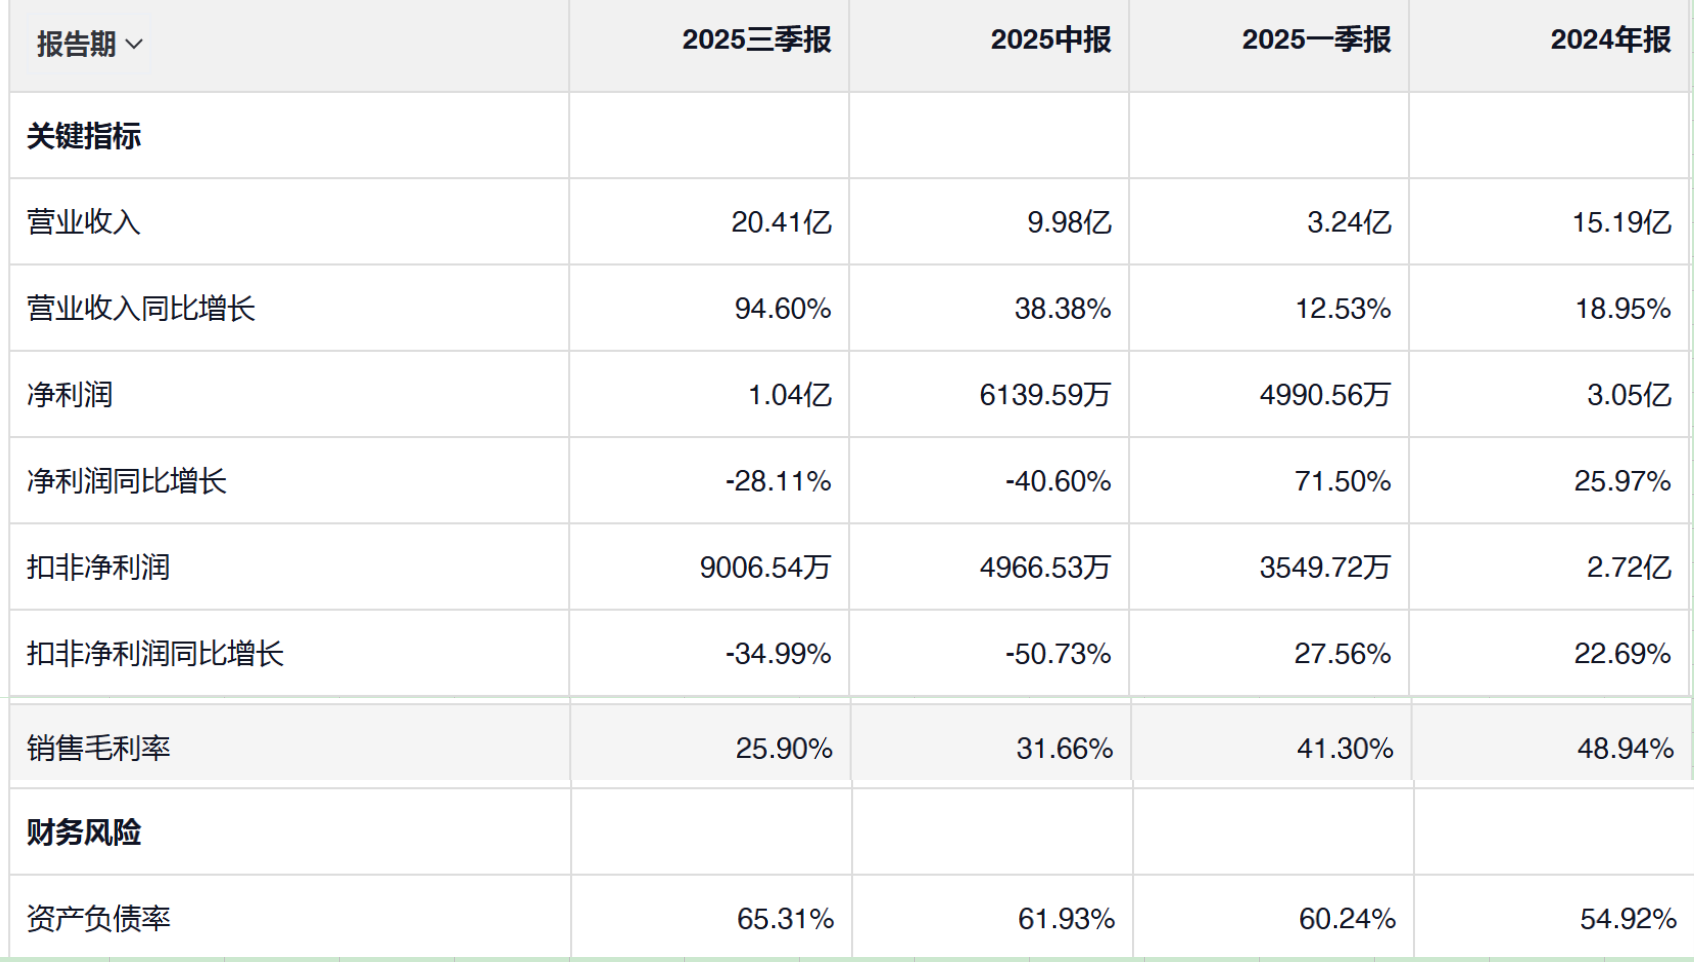Click the 20.41亿 revenue cell
The width and height of the screenshot is (1694, 962).
781,222
